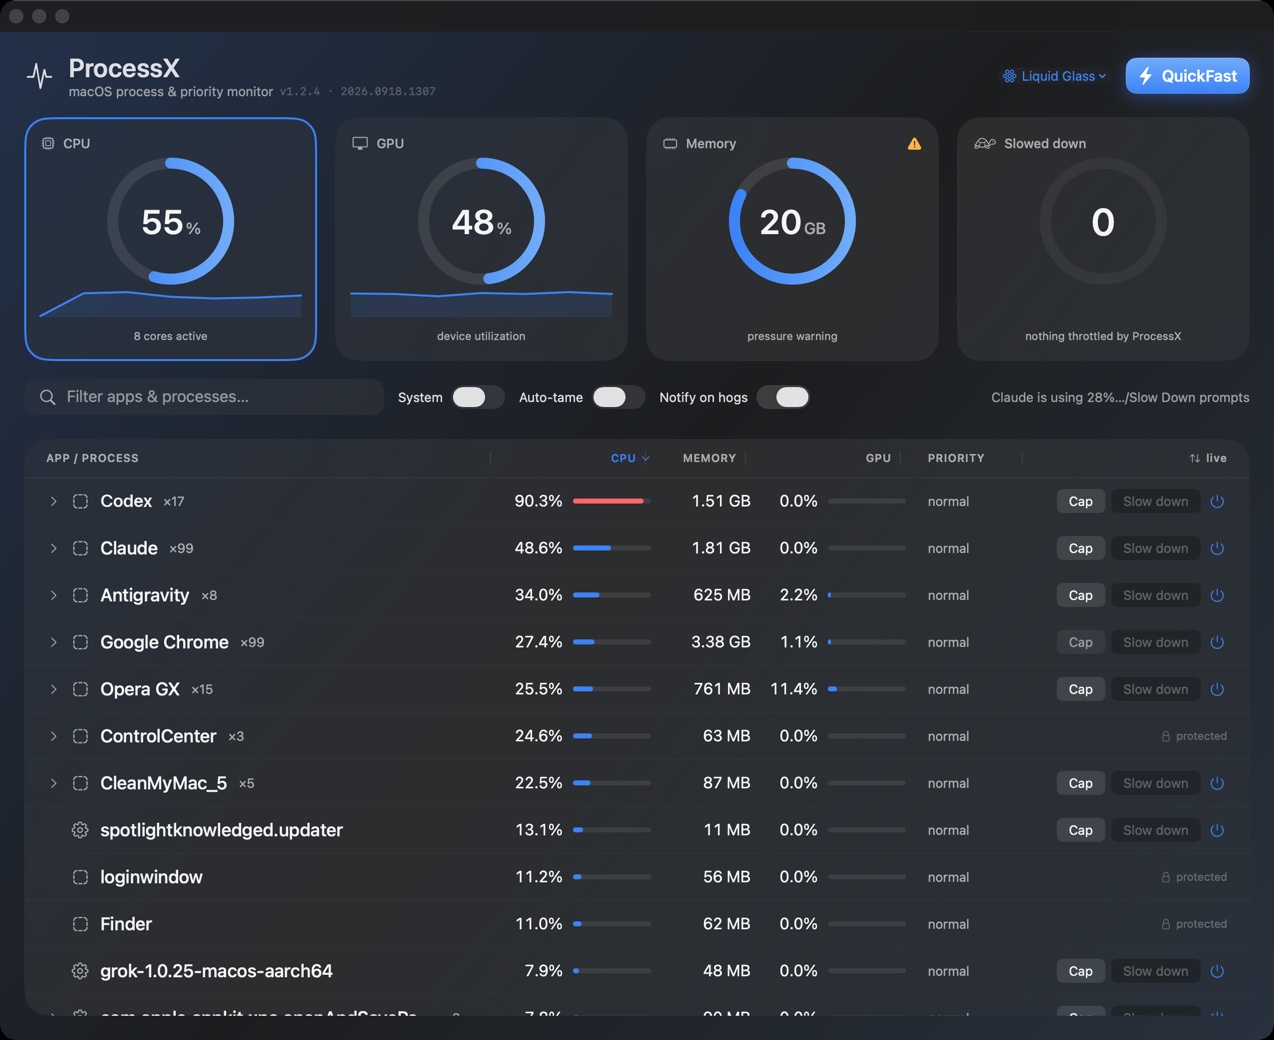Click power icon in grok-1.0.25-macos-aarch64 row

pos(1217,971)
